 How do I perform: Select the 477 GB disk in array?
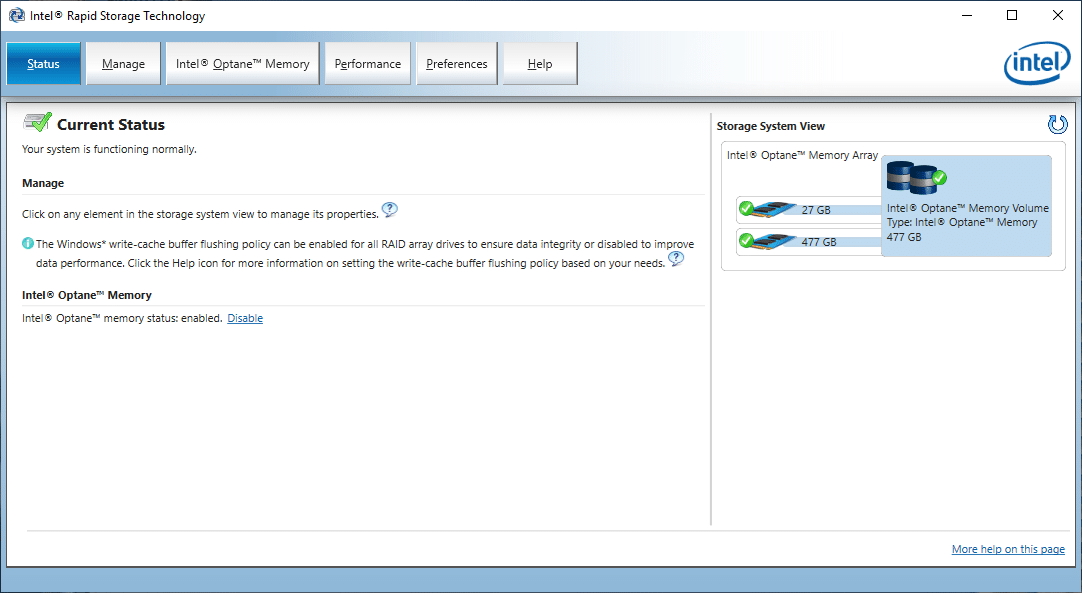(809, 242)
